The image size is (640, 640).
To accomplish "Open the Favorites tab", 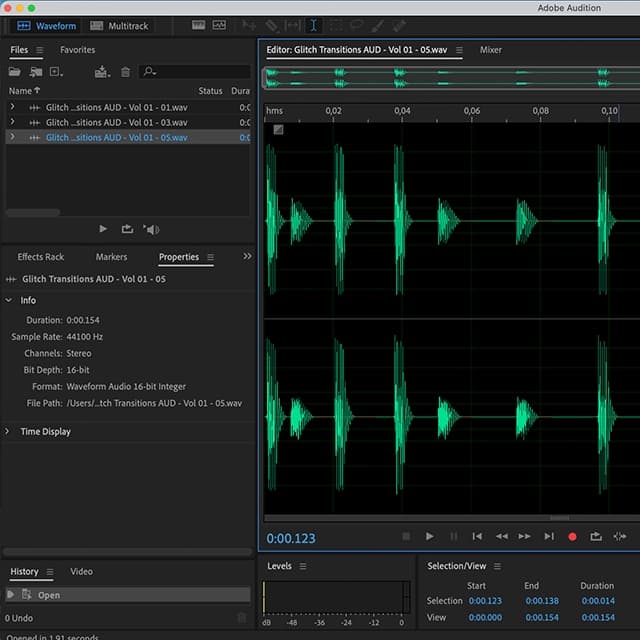I will pos(77,49).
